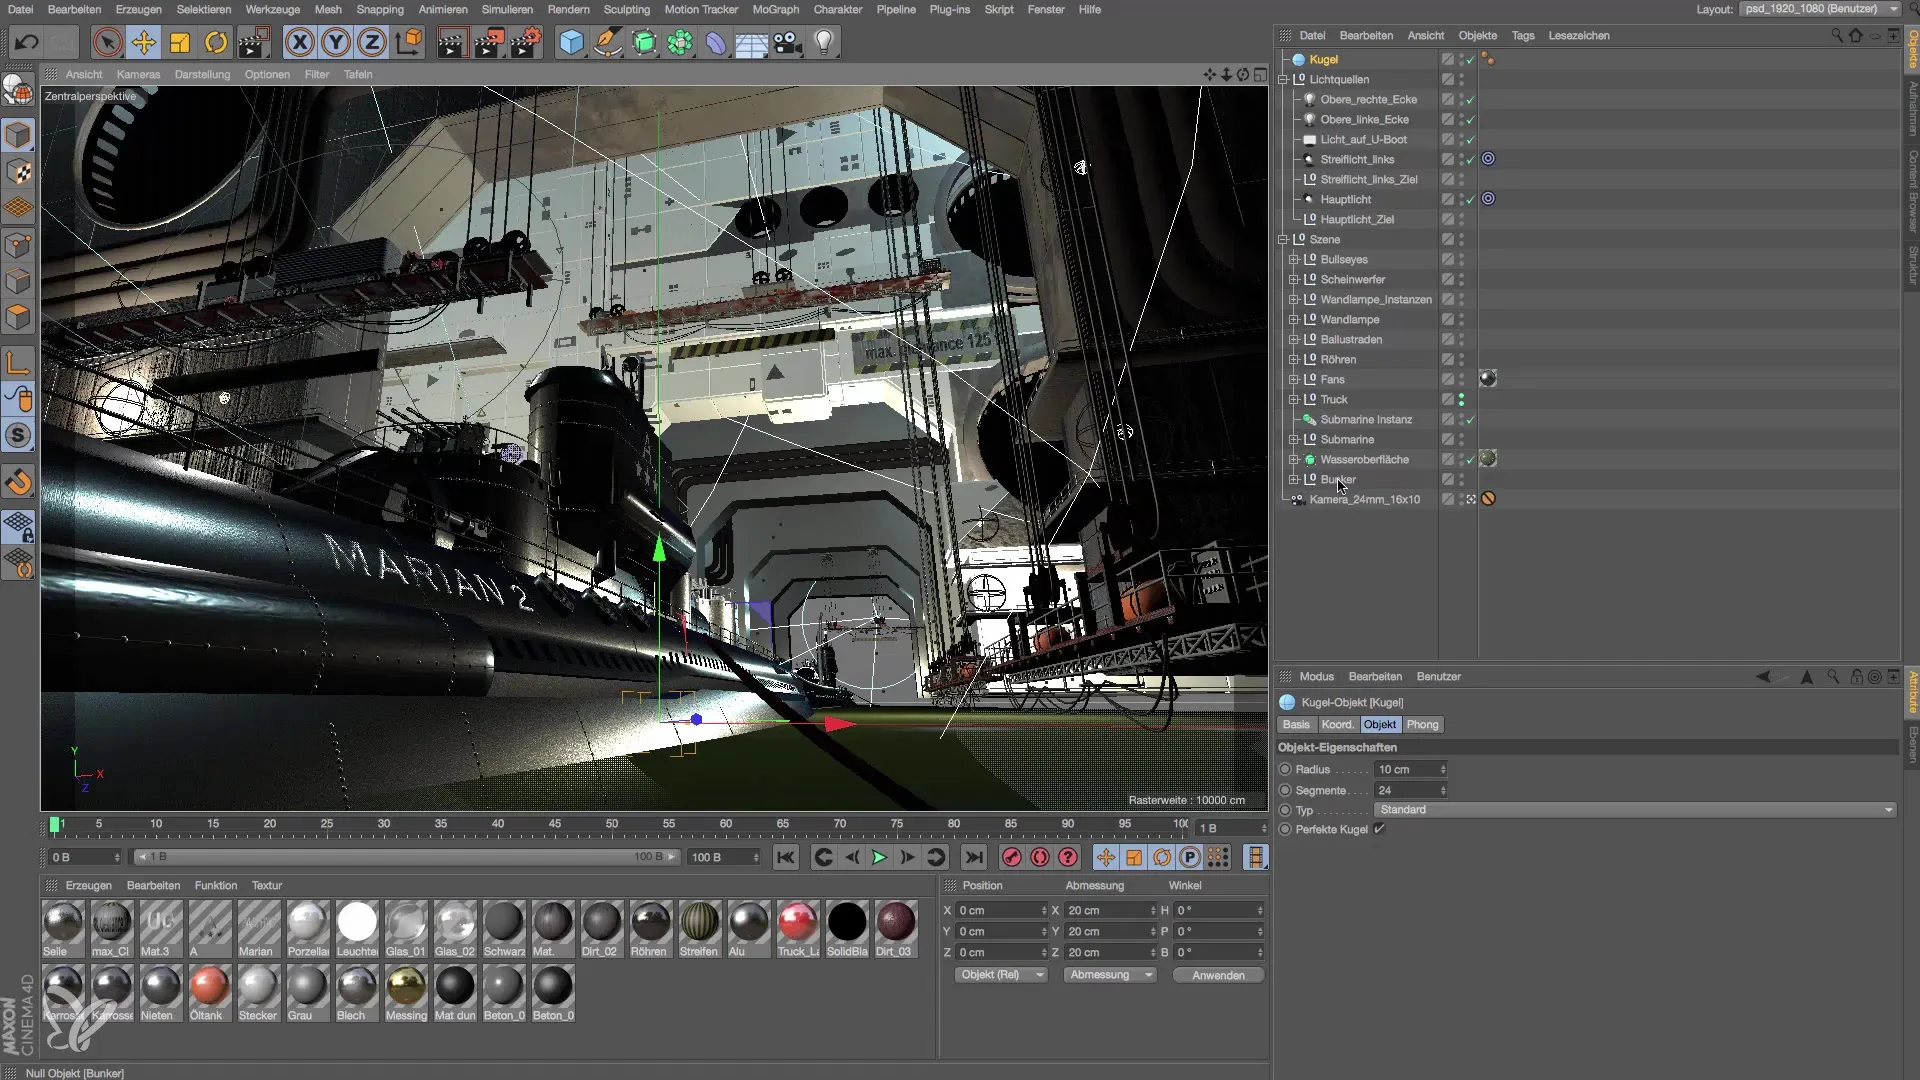Image resolution: width=1920 pixels, height=1080 pixels.
Task: Select the Leuchte white material
Action: coord(356,929)
